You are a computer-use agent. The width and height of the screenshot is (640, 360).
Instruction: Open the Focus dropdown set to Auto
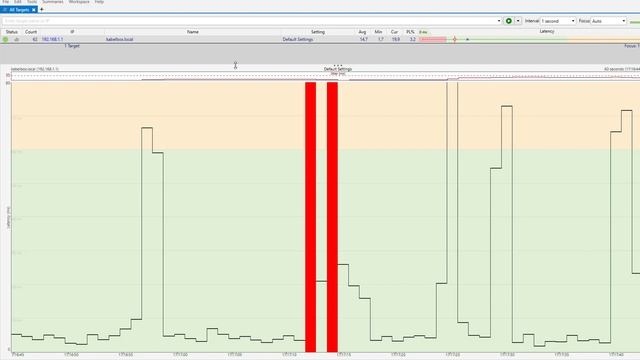(609, 21)
